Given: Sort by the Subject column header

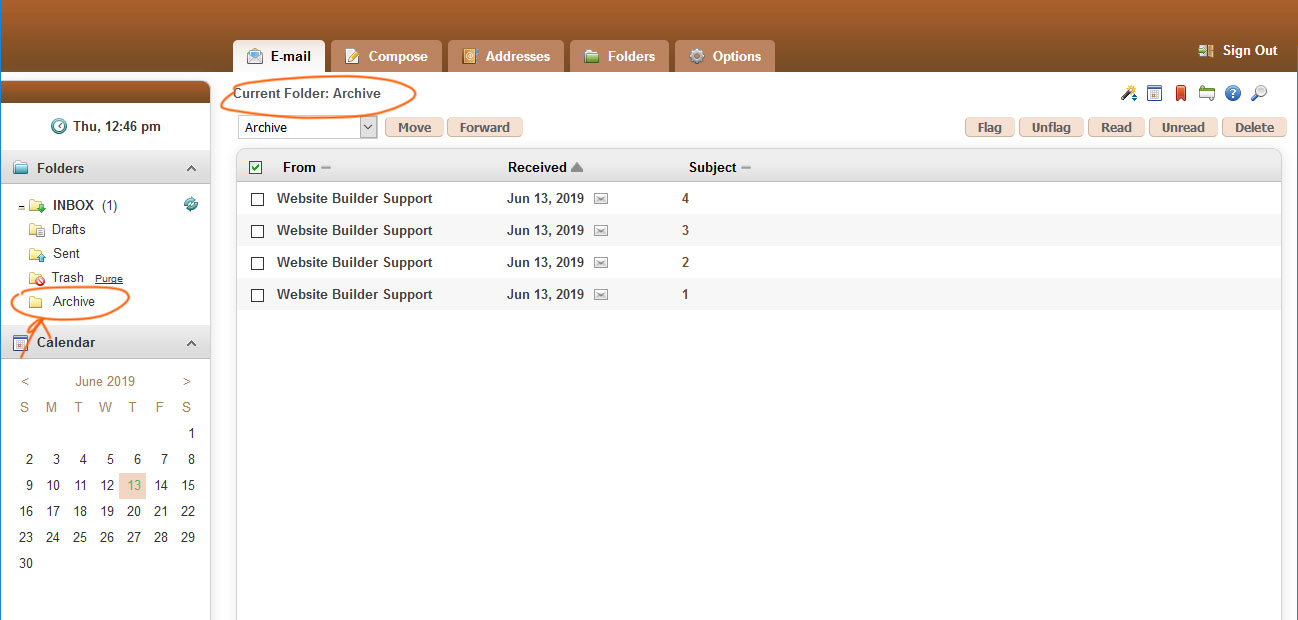Looking at the screenshot, I should click(x=713, y=168).
